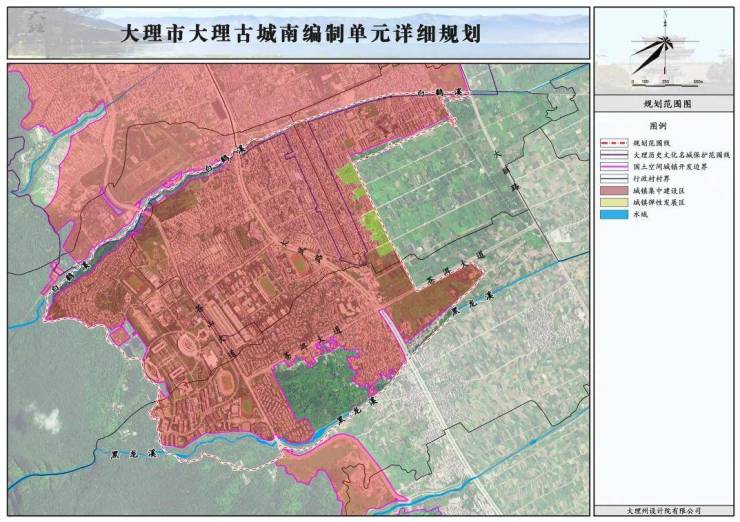
Task: Click the legend label 行政村村界
Action: pyautogui.click(x=651, y=179)
